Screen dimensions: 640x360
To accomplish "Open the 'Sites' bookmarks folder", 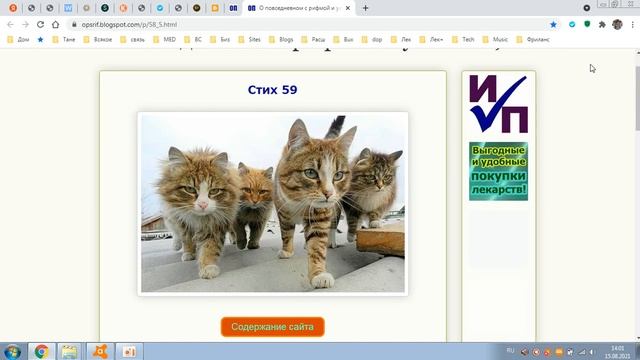I will point(249,40).
